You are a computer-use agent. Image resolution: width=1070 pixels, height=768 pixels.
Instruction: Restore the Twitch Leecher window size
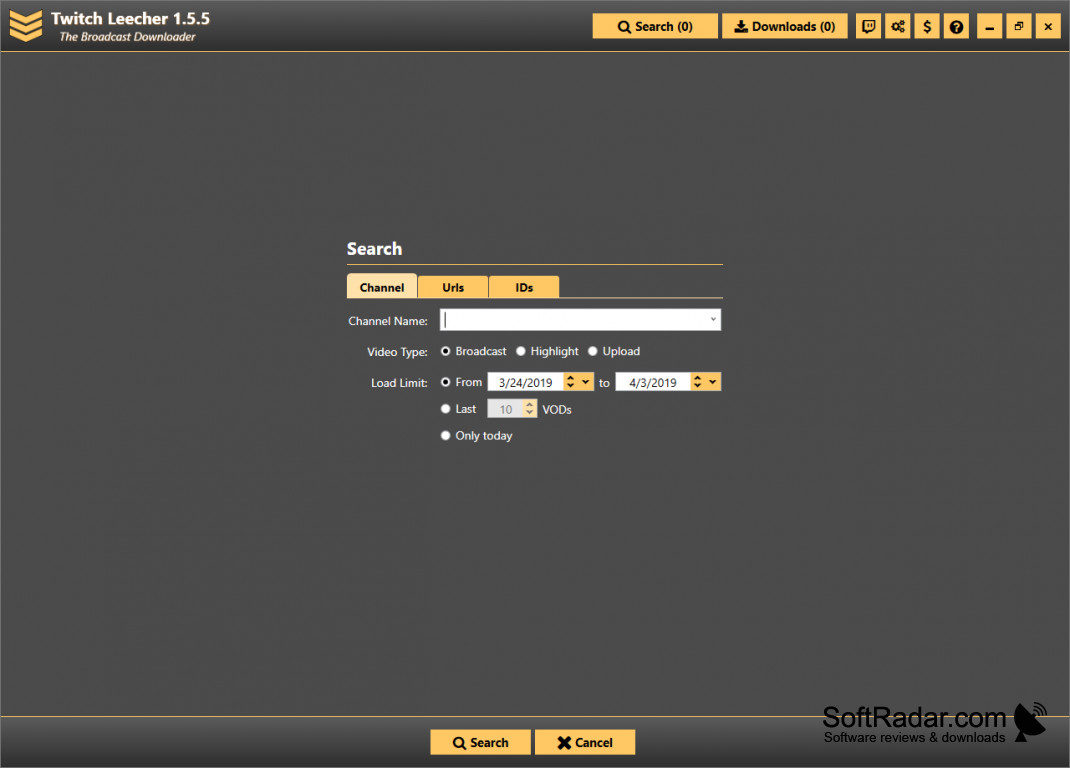pyautogui.click(x=1019, y=27)
